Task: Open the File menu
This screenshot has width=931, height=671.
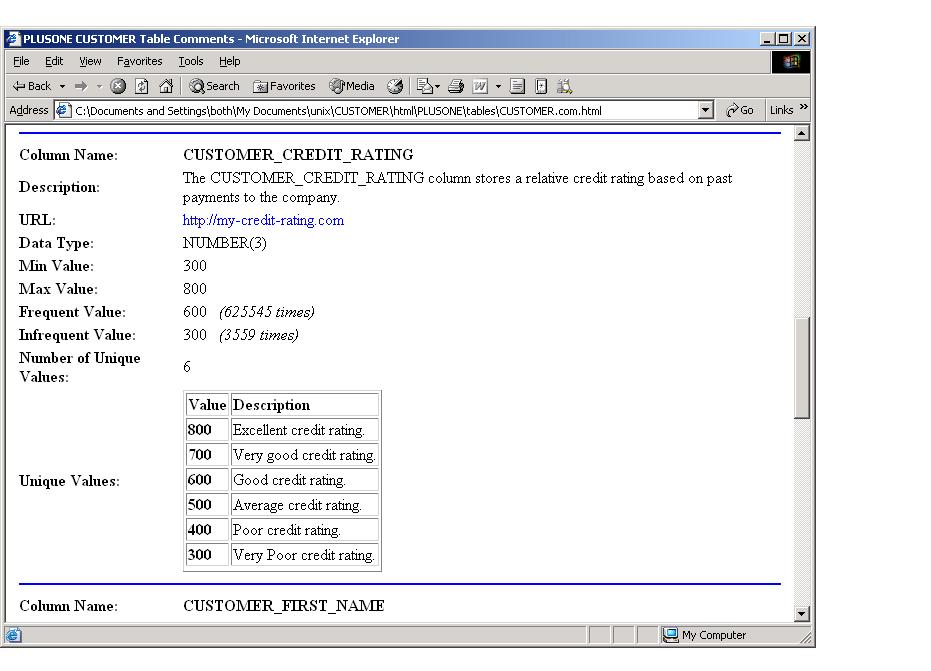Action: click(21, 61)
